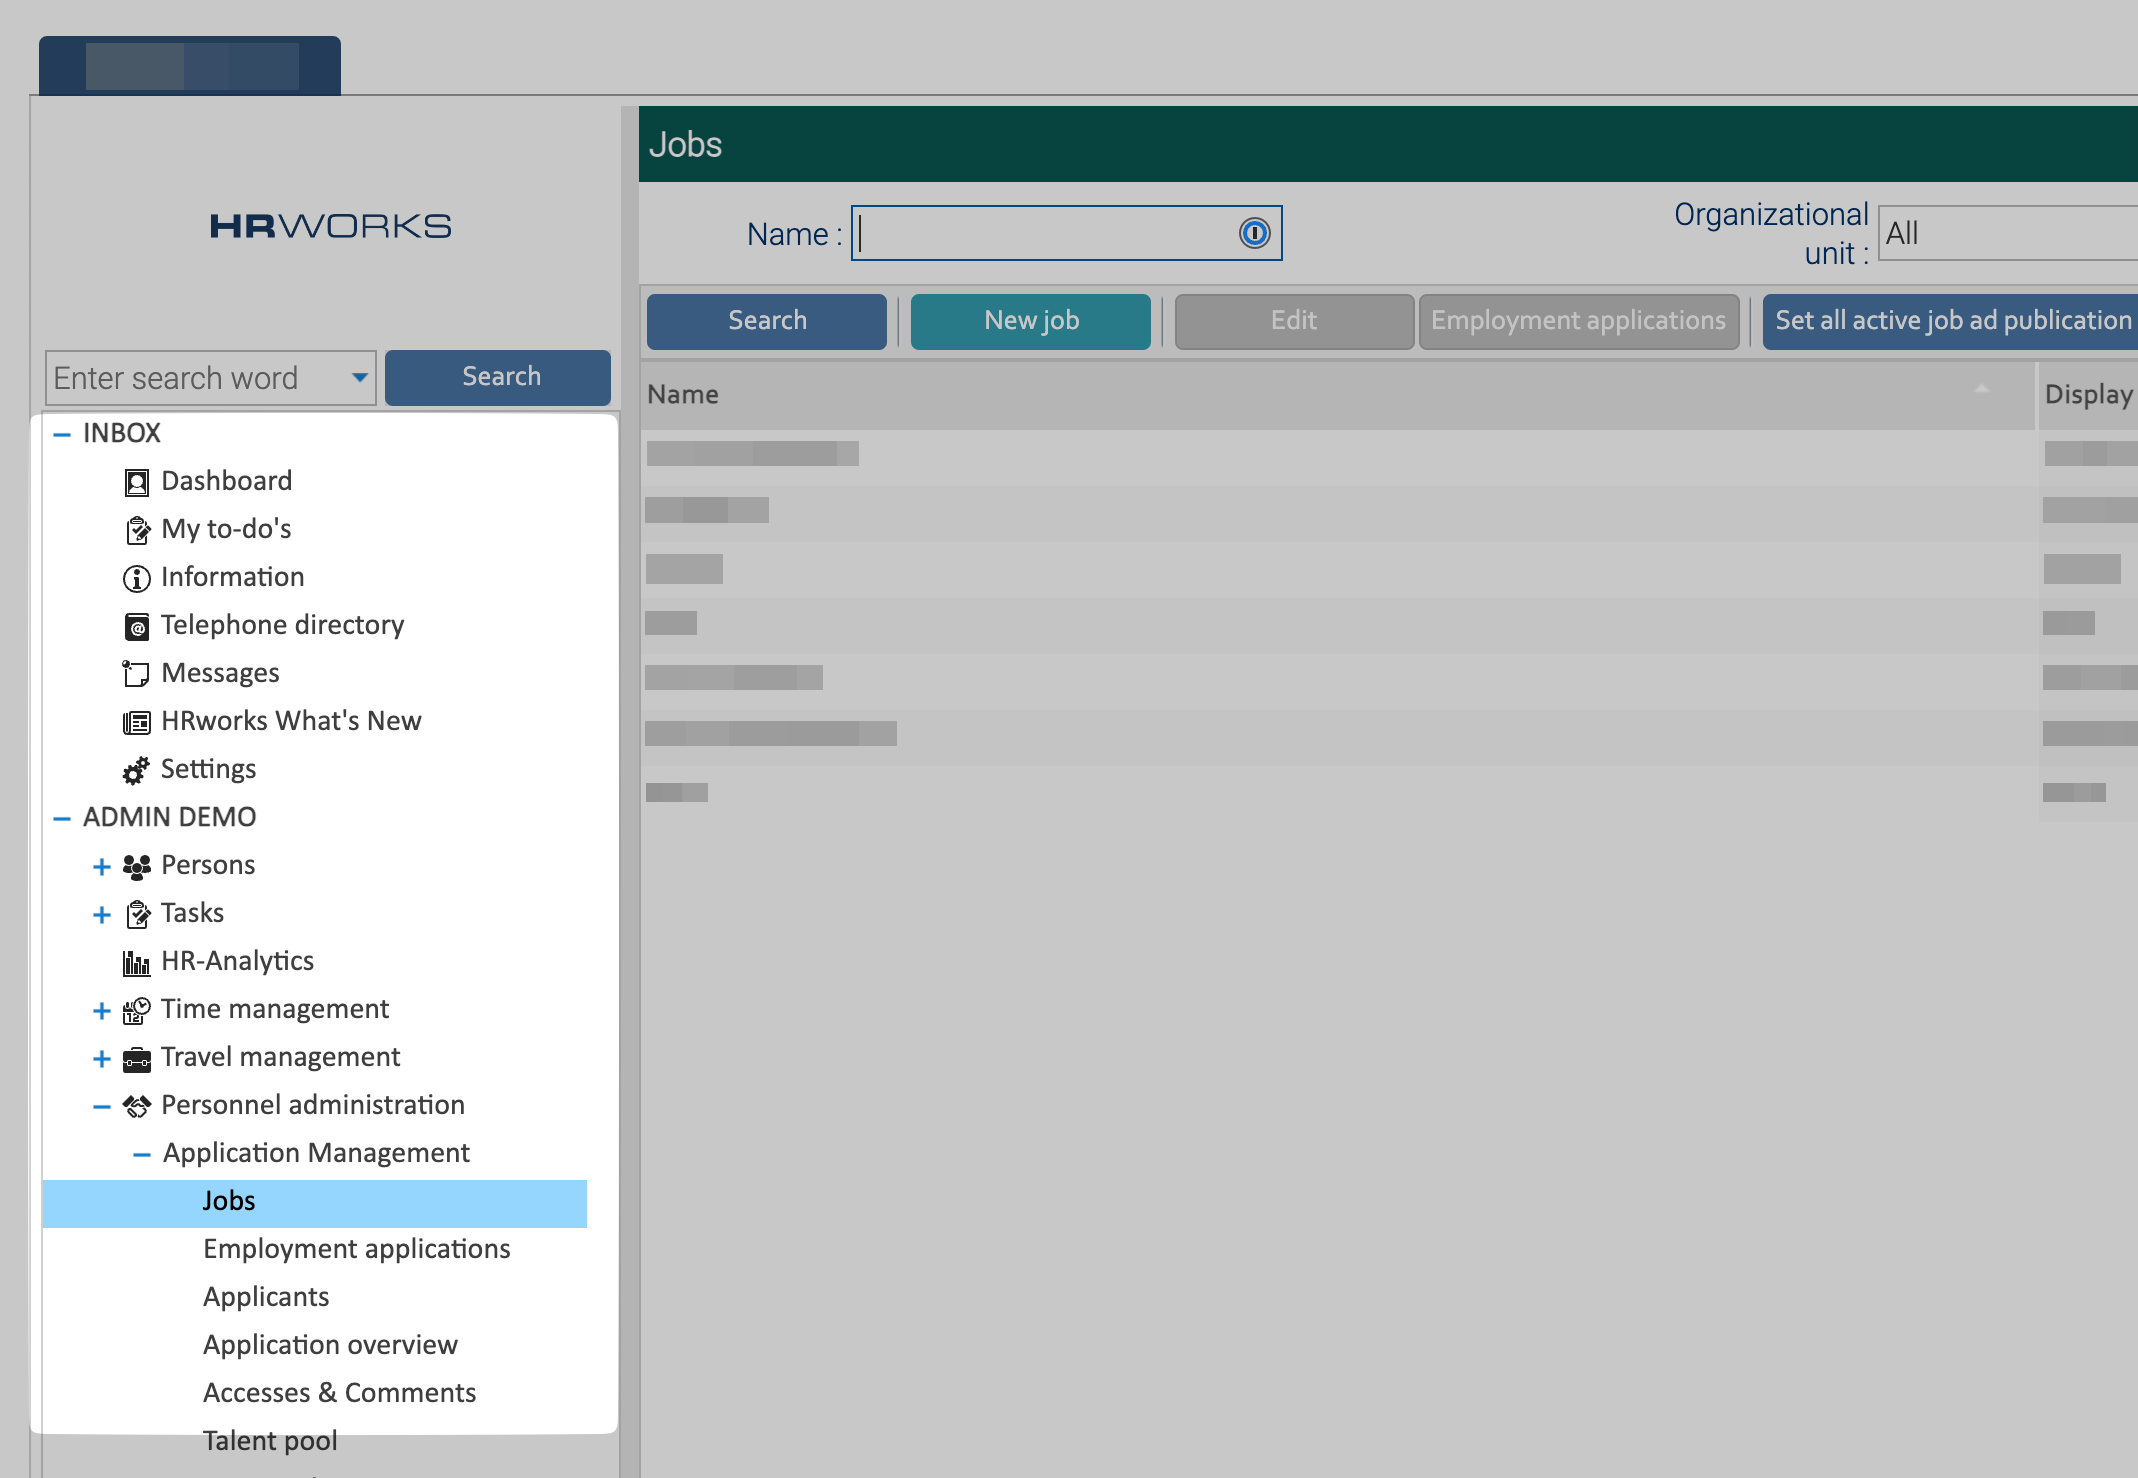This screenshot has height=1478, width=2138.
Task: Click the HRworks What's New newspaper icon
Action: click(x=136, y=722)
